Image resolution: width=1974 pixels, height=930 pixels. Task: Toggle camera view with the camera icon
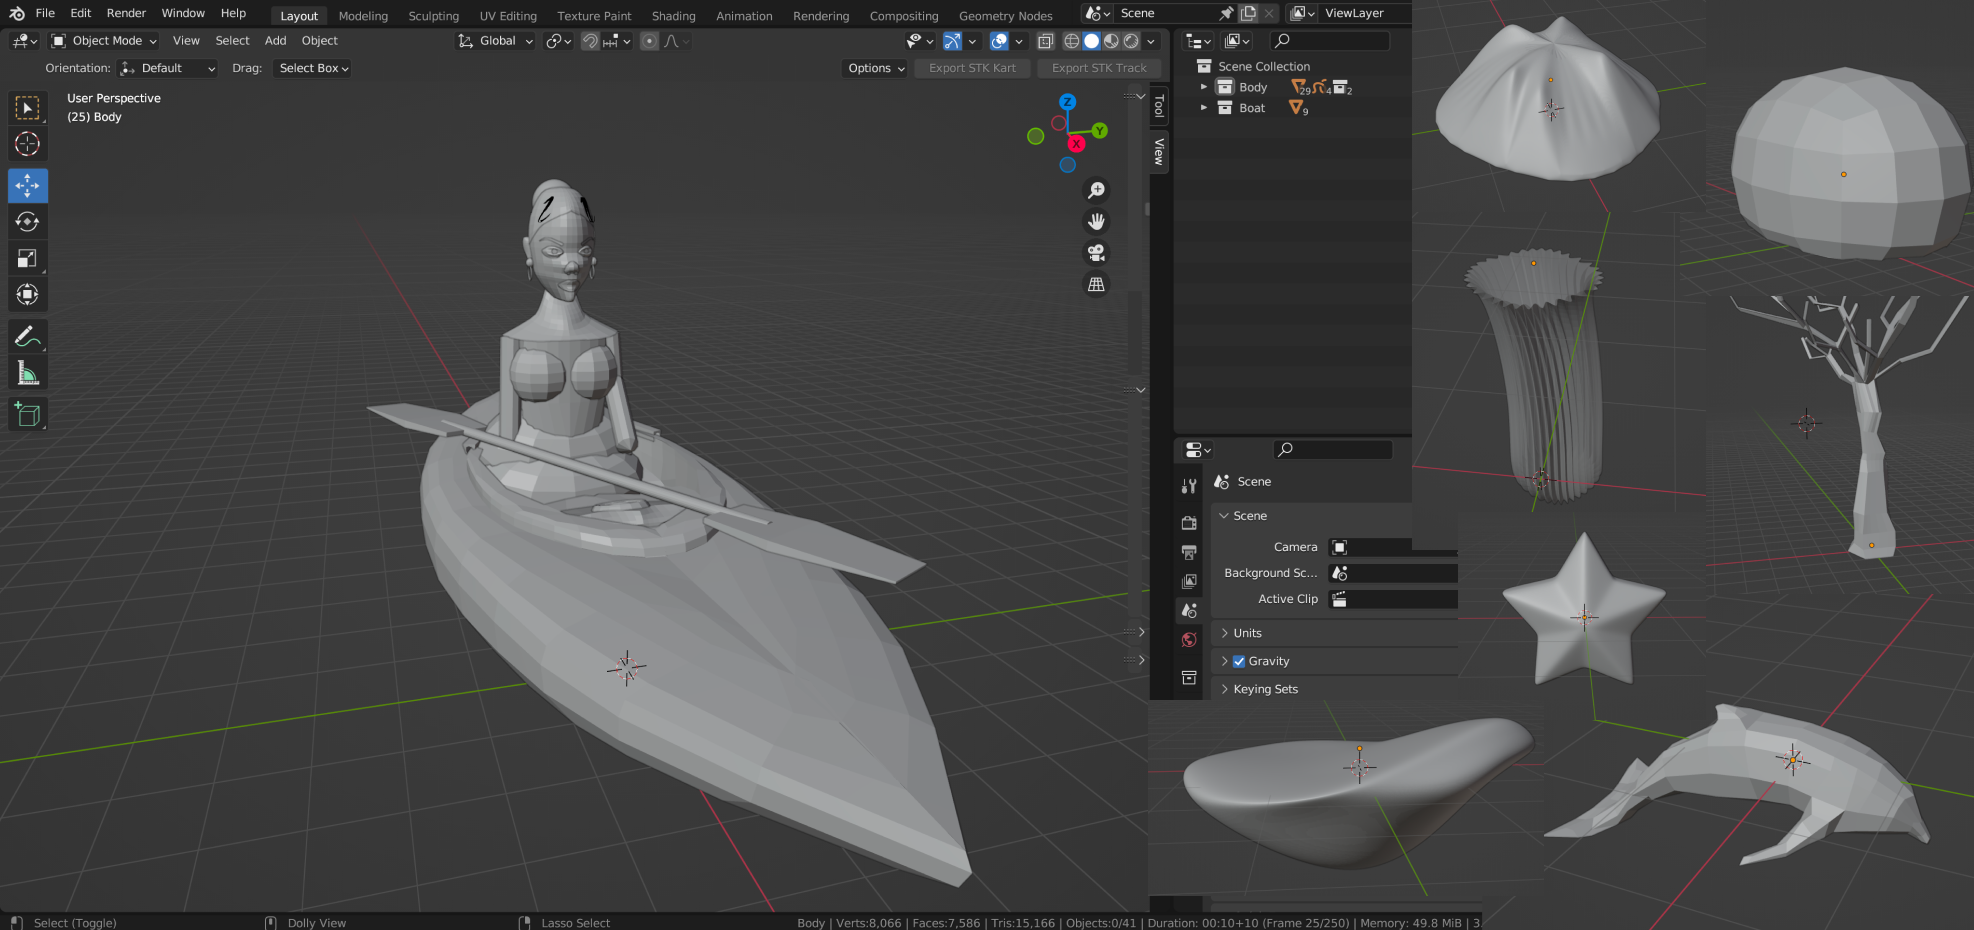(1096, 253)
